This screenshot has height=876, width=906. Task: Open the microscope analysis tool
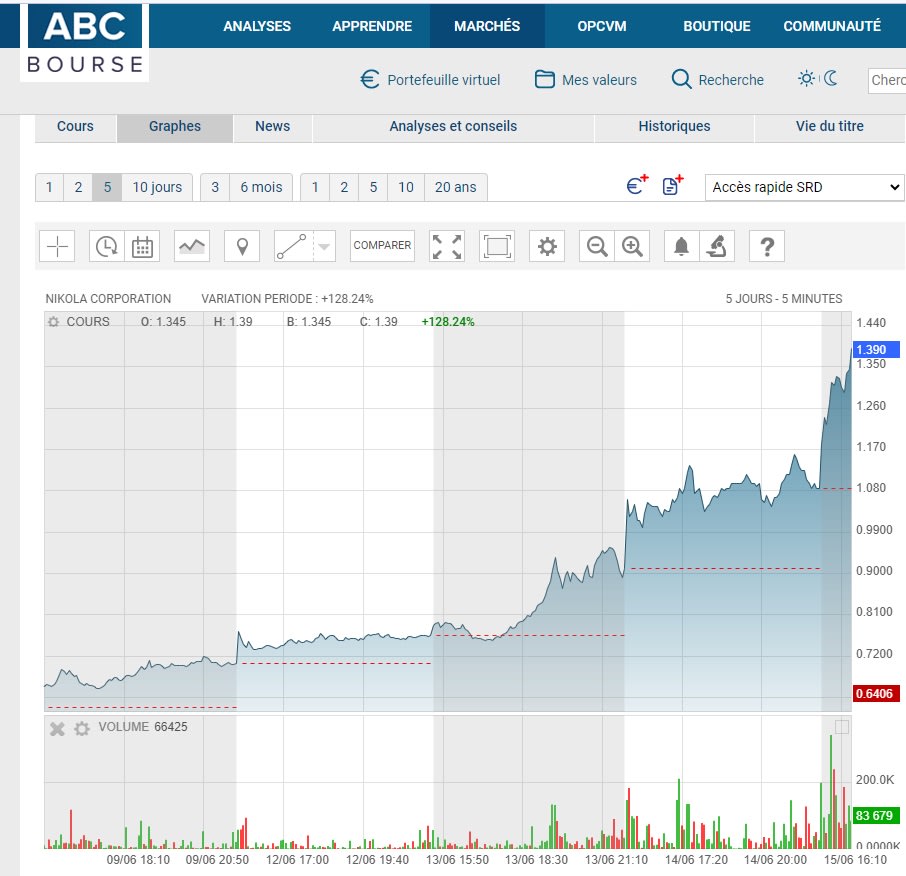coord(716,246)
